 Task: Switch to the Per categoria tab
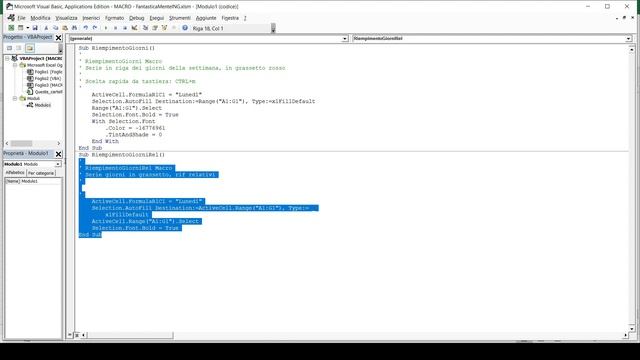click(x=41, y=173)
